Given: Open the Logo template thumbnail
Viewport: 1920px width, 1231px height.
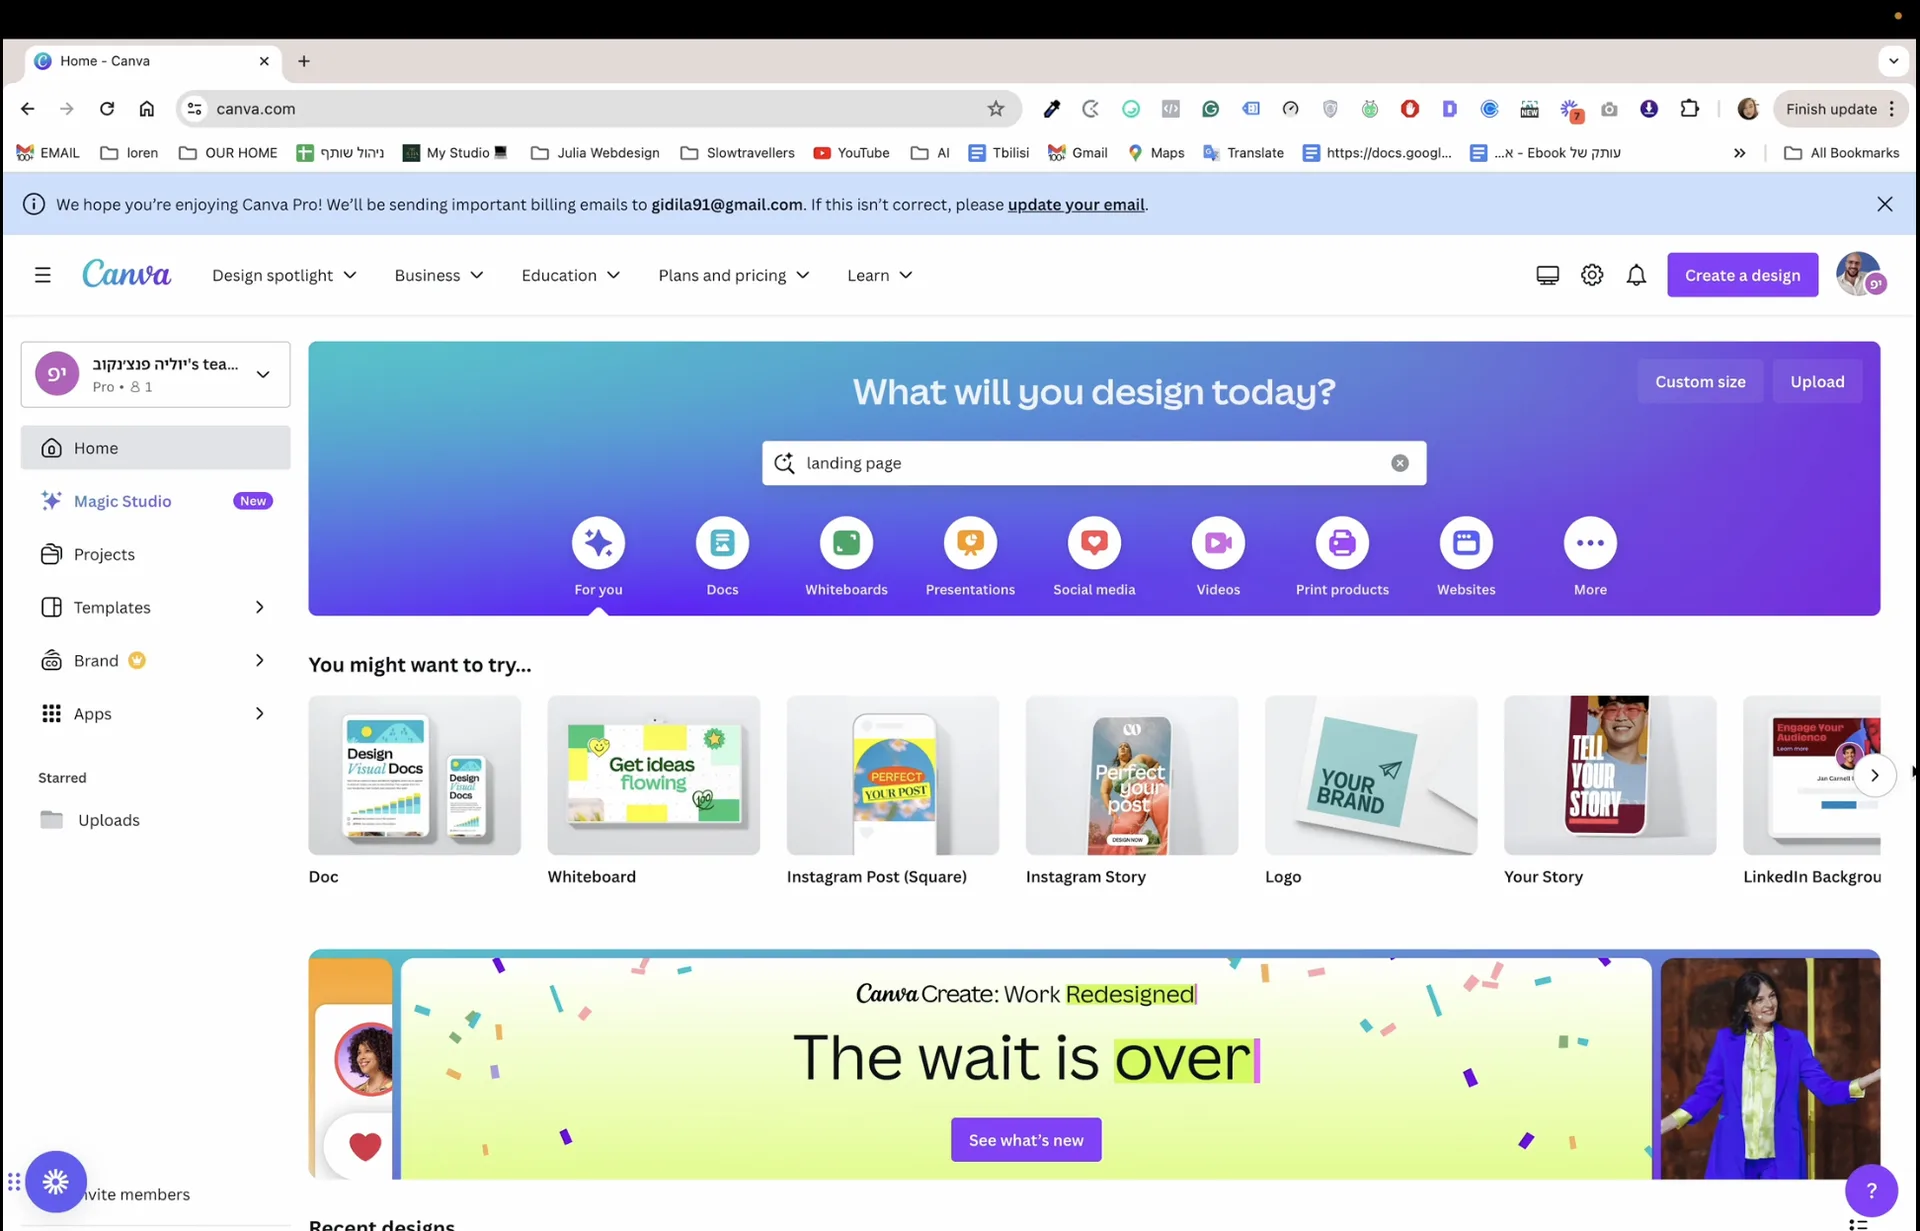Looking at the screenshot, I should point(1370,775).
